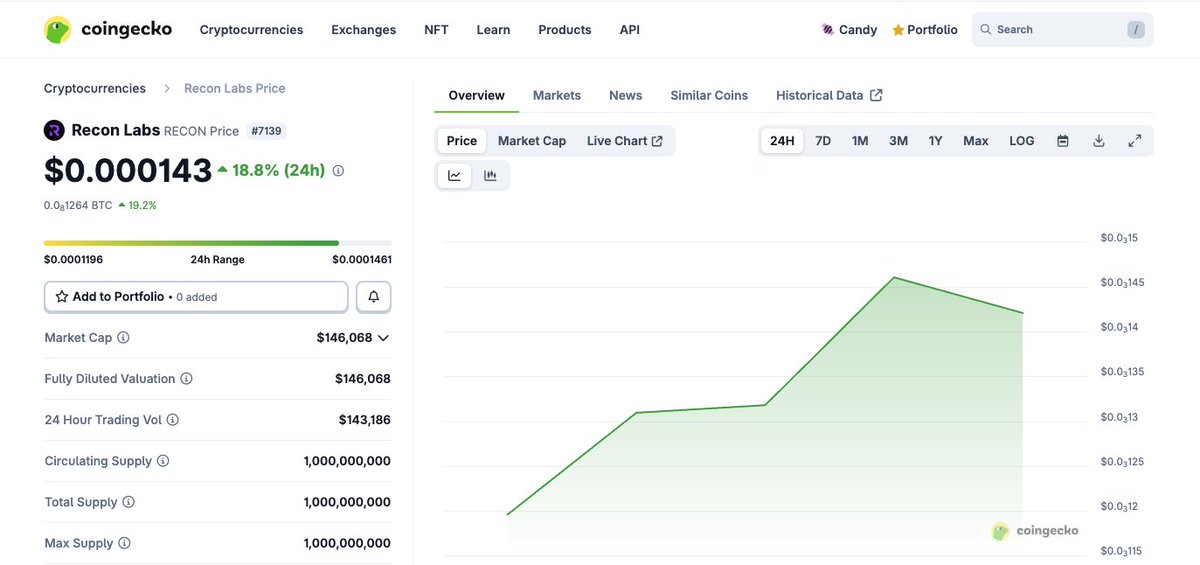Image resolution: width=1200 pixels, height=565 pixels.
Task: Click the Market Cap info icon
Action: point(123,338)
